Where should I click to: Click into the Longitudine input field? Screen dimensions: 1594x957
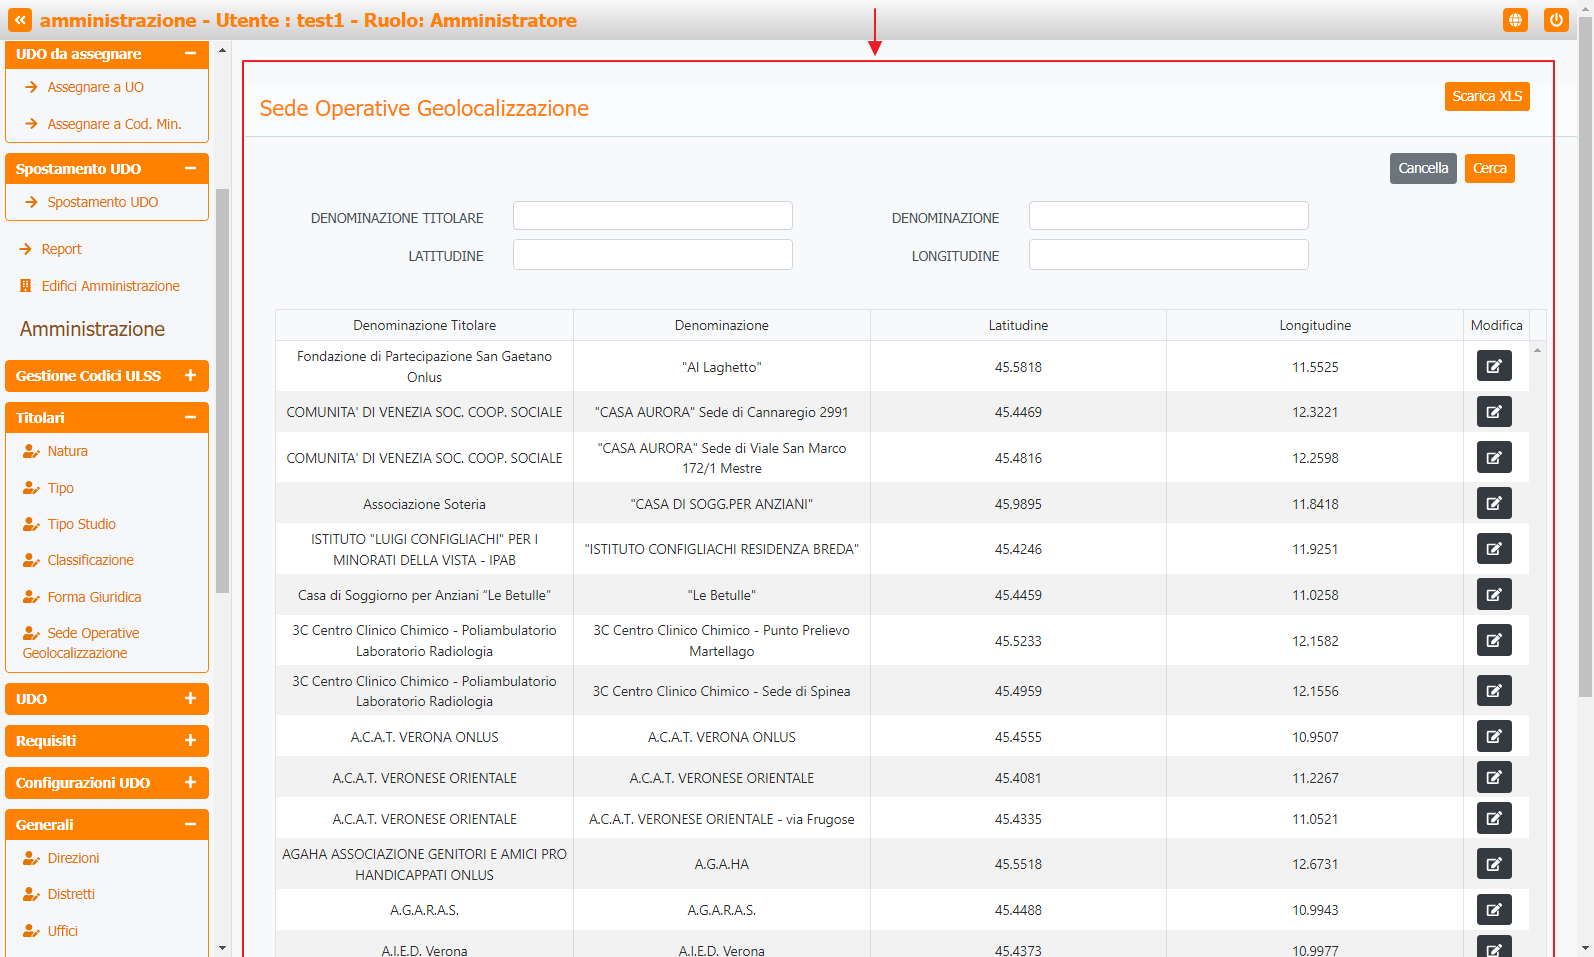(x=1168, y=255)
